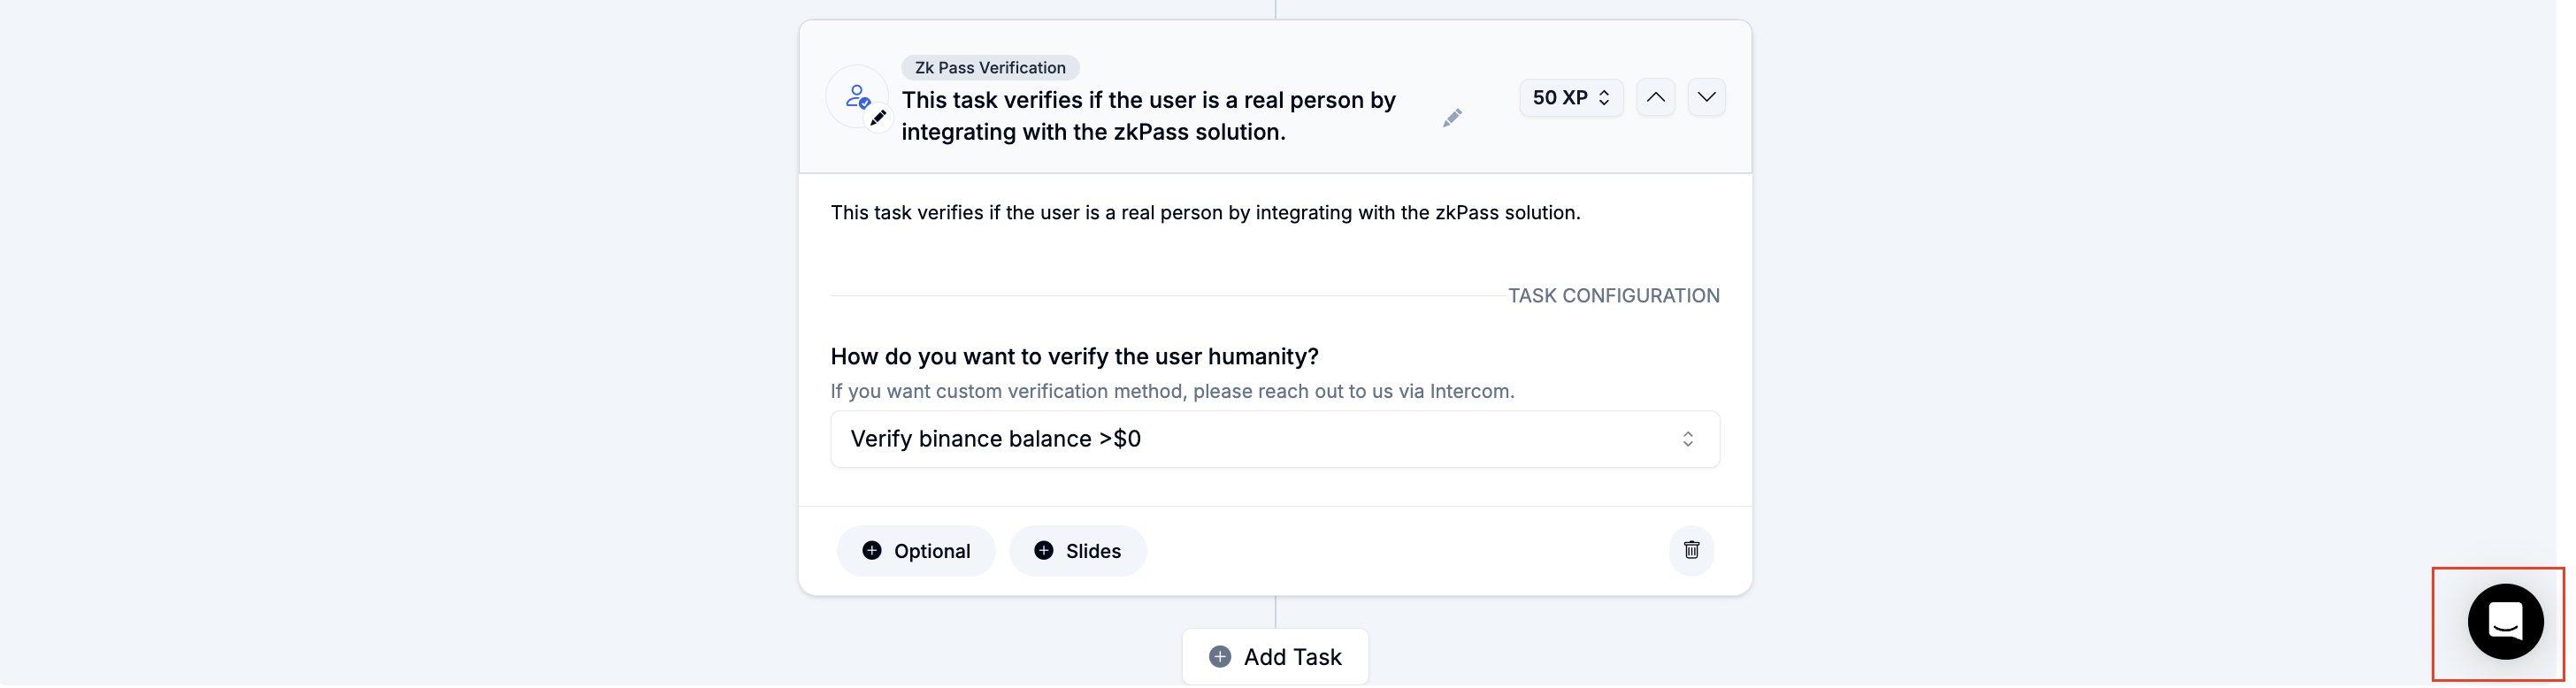This screenshot has height=688, width=2576.
Task: Toggle the Optional setting for this task
Action: 916,551
